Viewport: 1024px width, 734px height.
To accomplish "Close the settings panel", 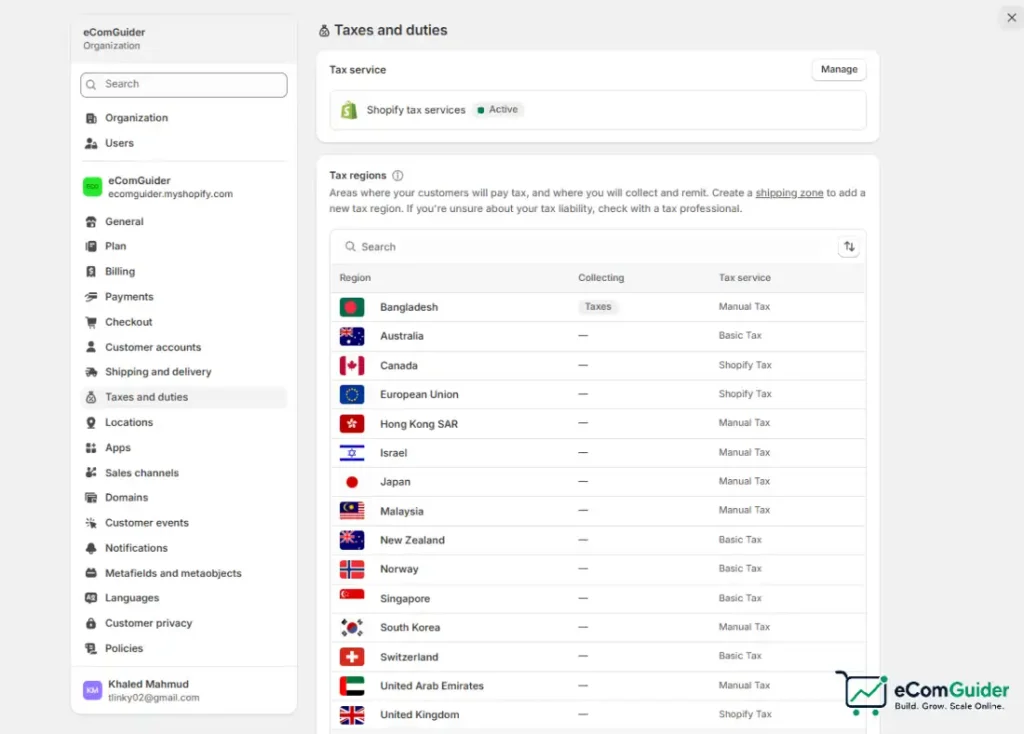I will [x=1012, y=18].
